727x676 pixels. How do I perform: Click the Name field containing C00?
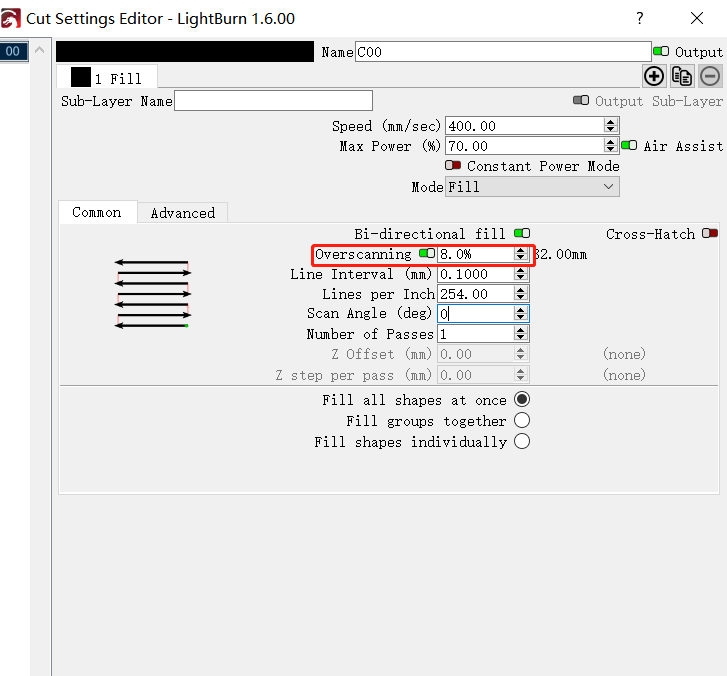(503, 51)
